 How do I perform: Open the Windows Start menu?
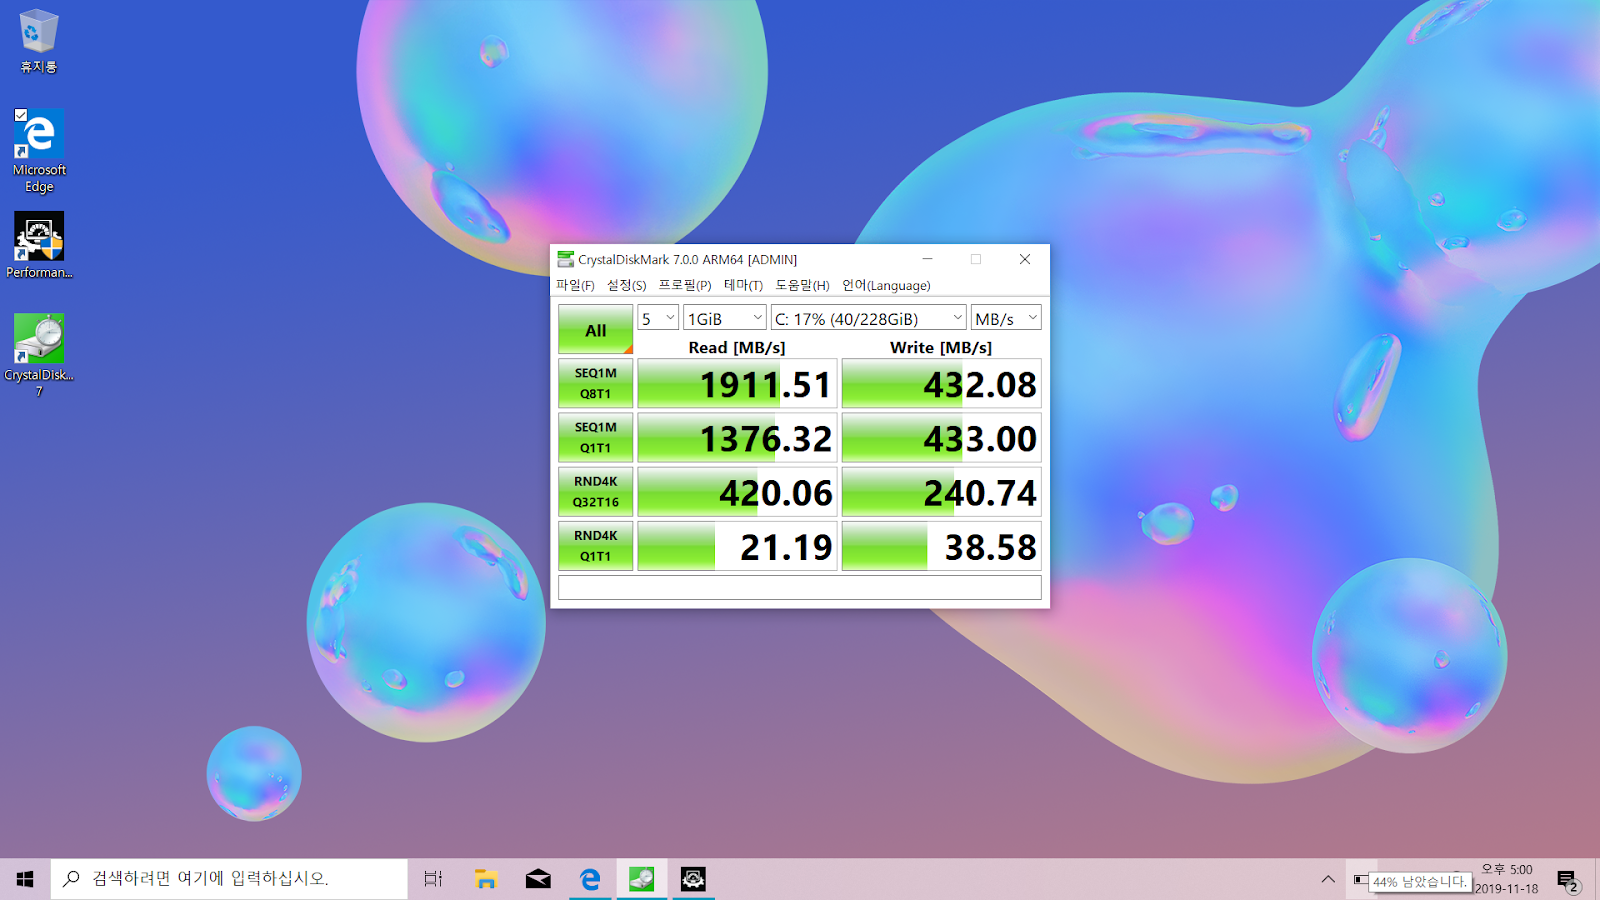pyautogui.click(x=25, y=879)
